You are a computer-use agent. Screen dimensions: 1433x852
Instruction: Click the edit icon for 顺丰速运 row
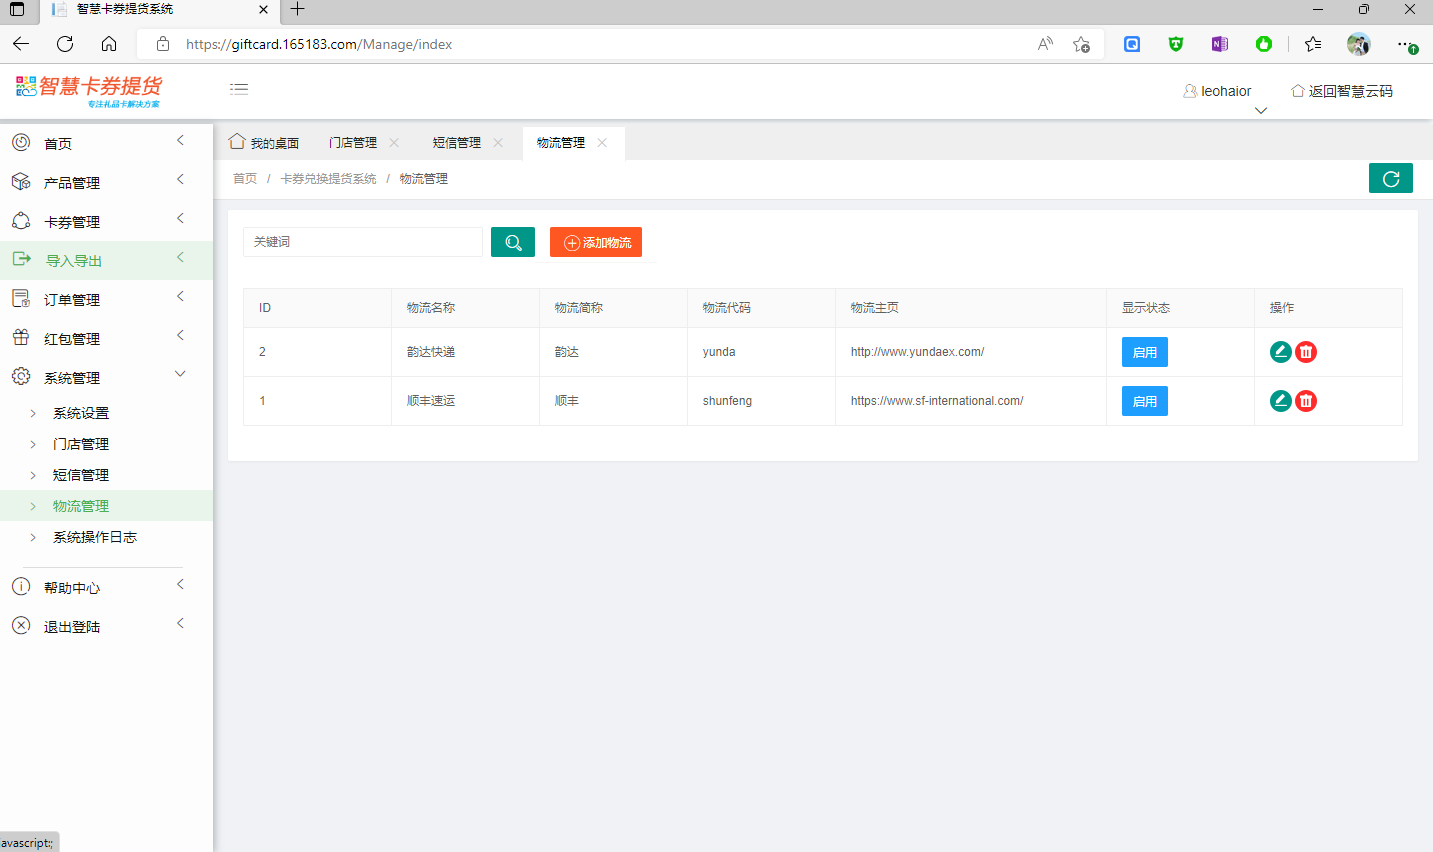(1280, 401)
